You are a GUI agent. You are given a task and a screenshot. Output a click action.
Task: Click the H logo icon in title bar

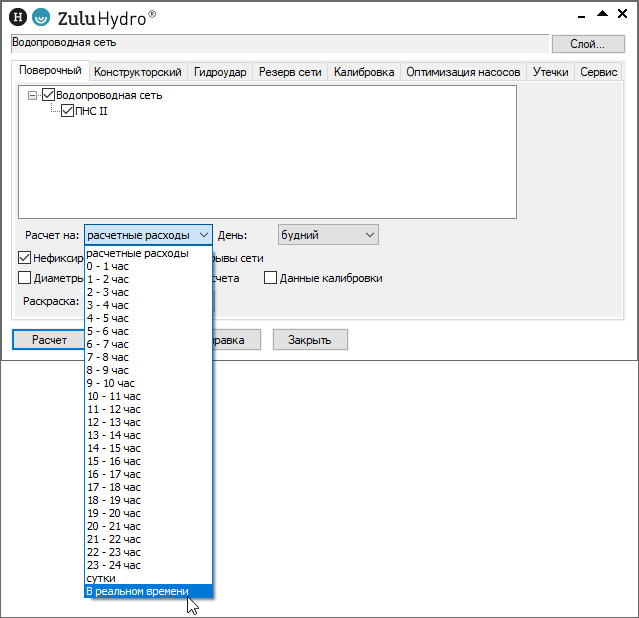click(x=16, y=16)
